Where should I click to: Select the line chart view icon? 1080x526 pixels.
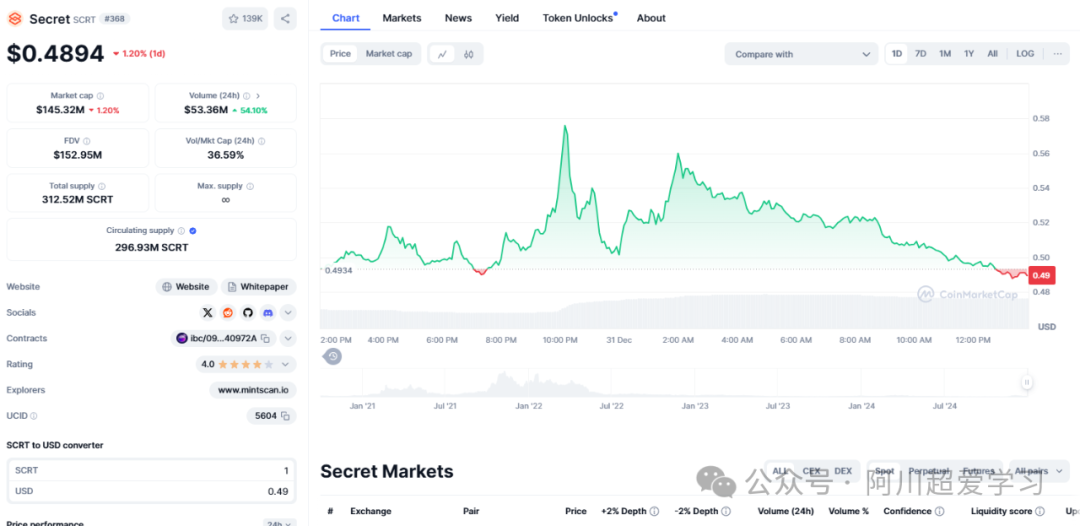(x=442, y=54)
